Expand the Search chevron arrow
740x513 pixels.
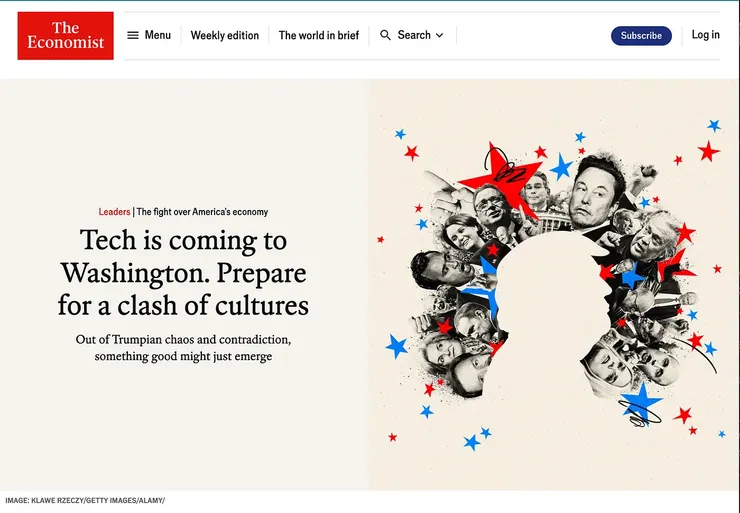point(439,35)
